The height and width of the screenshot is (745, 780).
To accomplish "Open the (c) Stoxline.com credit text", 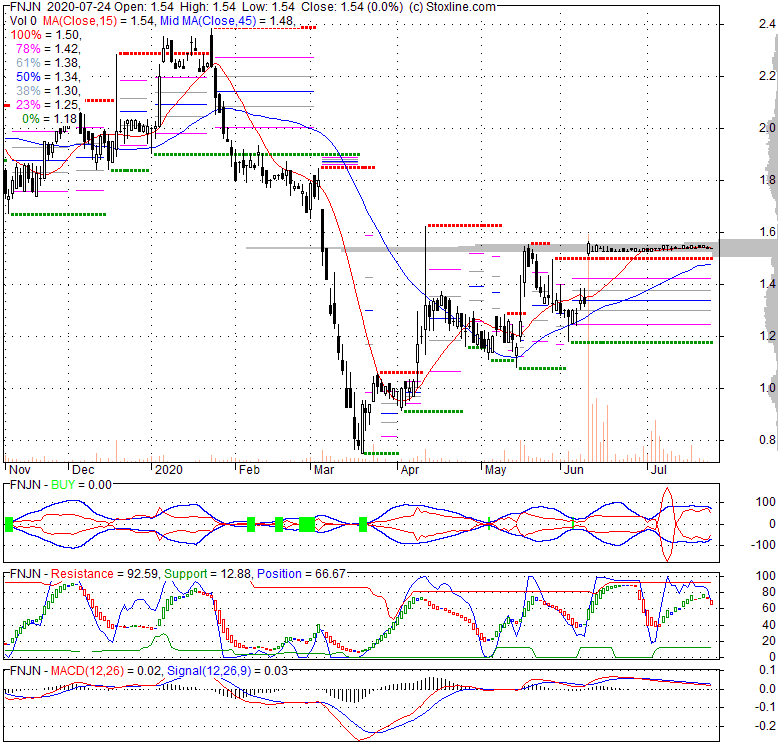I will [452, 7].
